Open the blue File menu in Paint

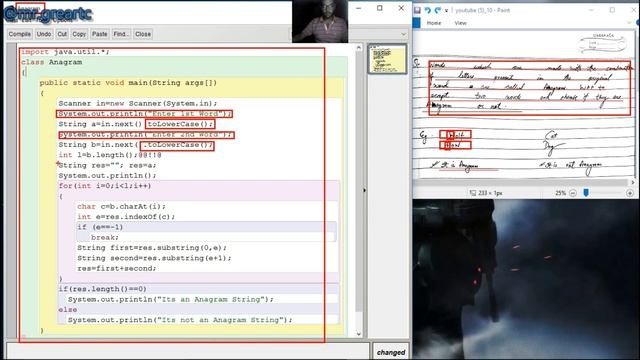(x=416, y=23)
